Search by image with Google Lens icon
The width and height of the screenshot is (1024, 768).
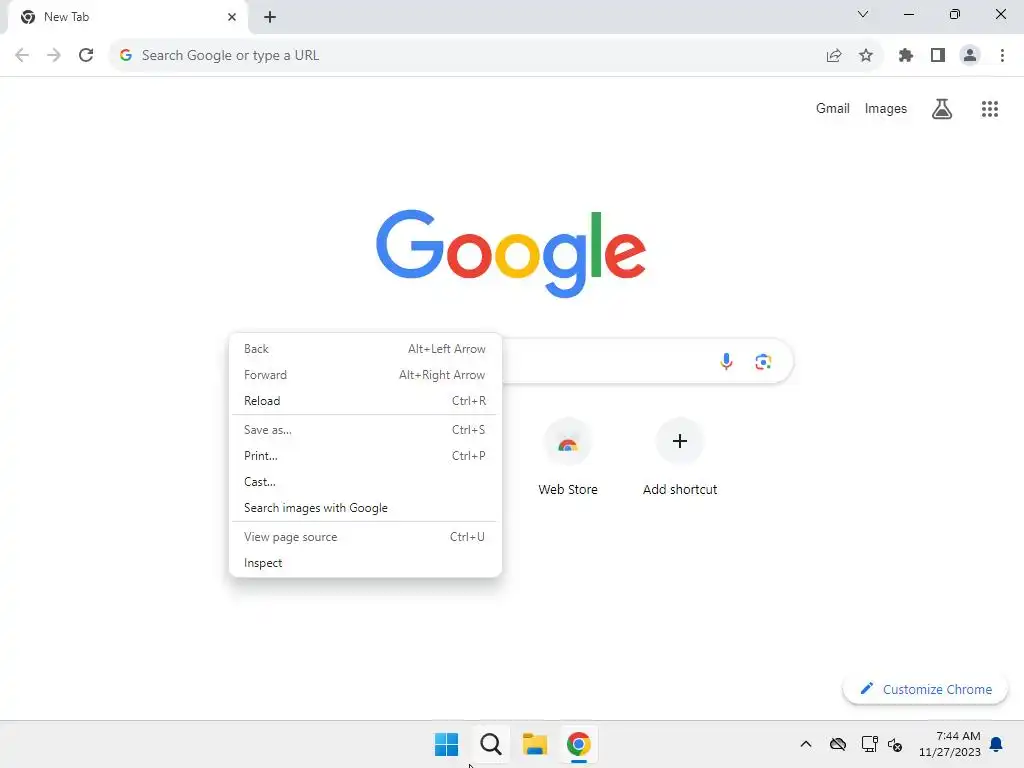pyautogui.click(x=763, y=361)
